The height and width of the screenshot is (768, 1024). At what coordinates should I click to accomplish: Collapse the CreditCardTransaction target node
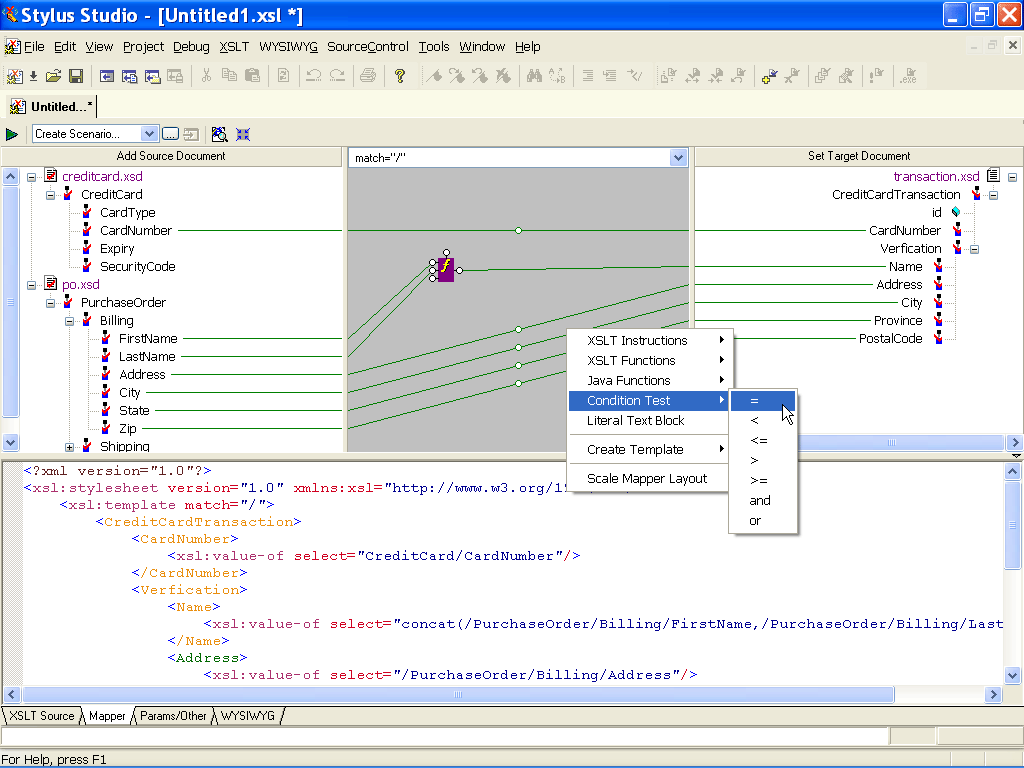(x=992, y=196)
